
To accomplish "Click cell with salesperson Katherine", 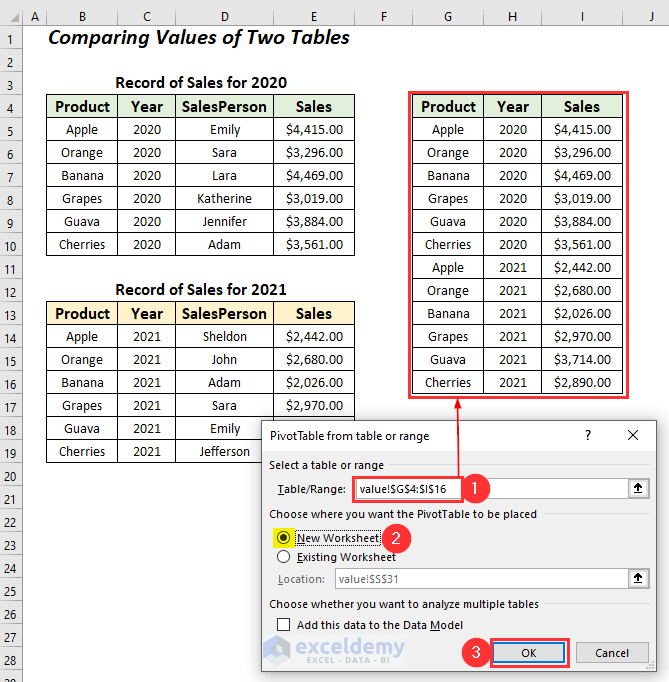I will [x=224, y=198].
